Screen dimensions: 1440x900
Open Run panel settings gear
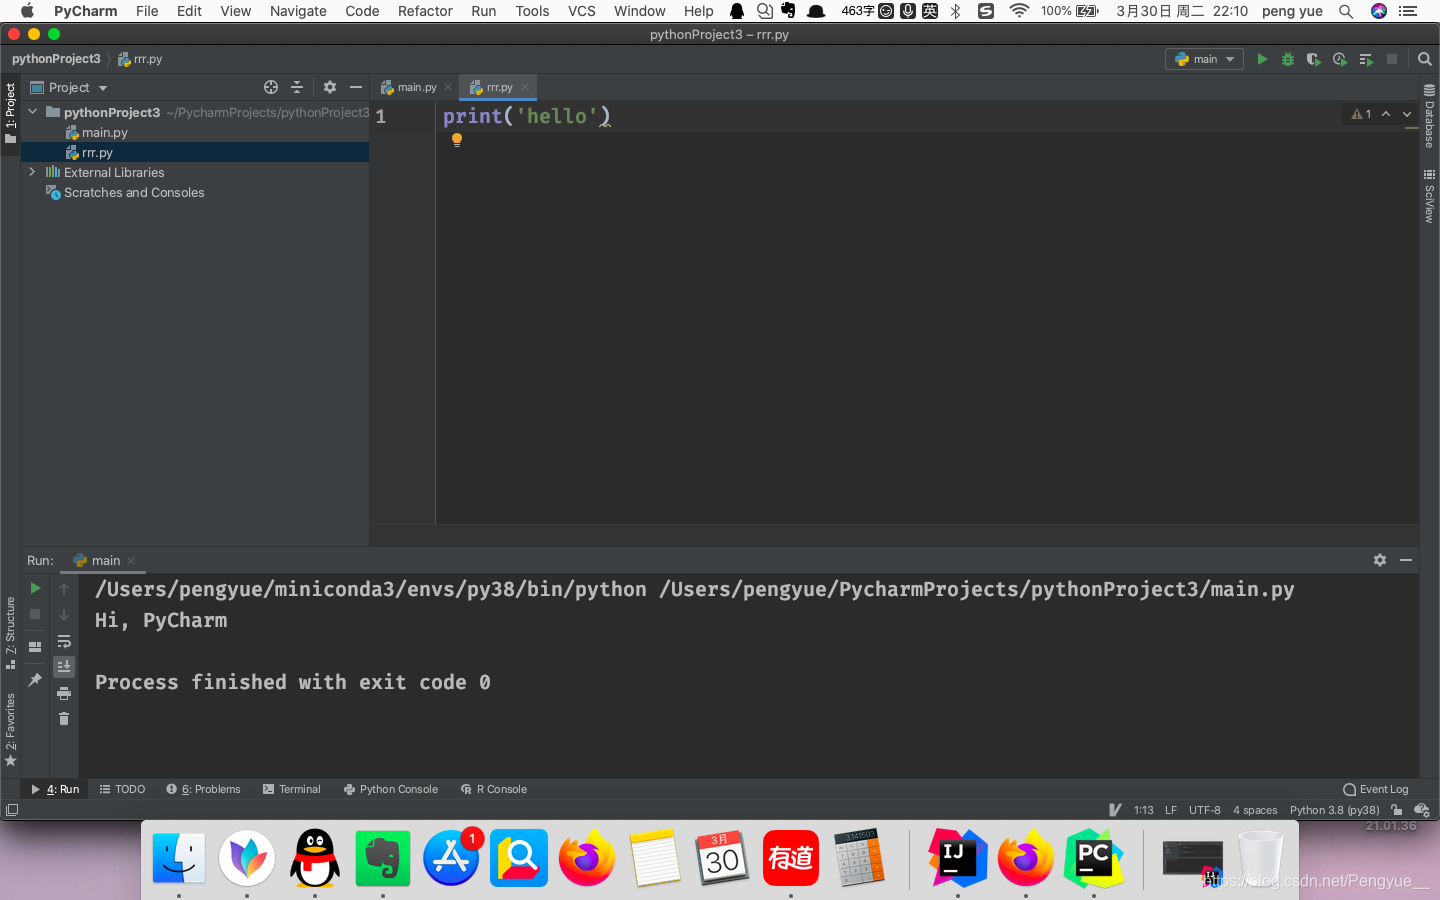1380,560
